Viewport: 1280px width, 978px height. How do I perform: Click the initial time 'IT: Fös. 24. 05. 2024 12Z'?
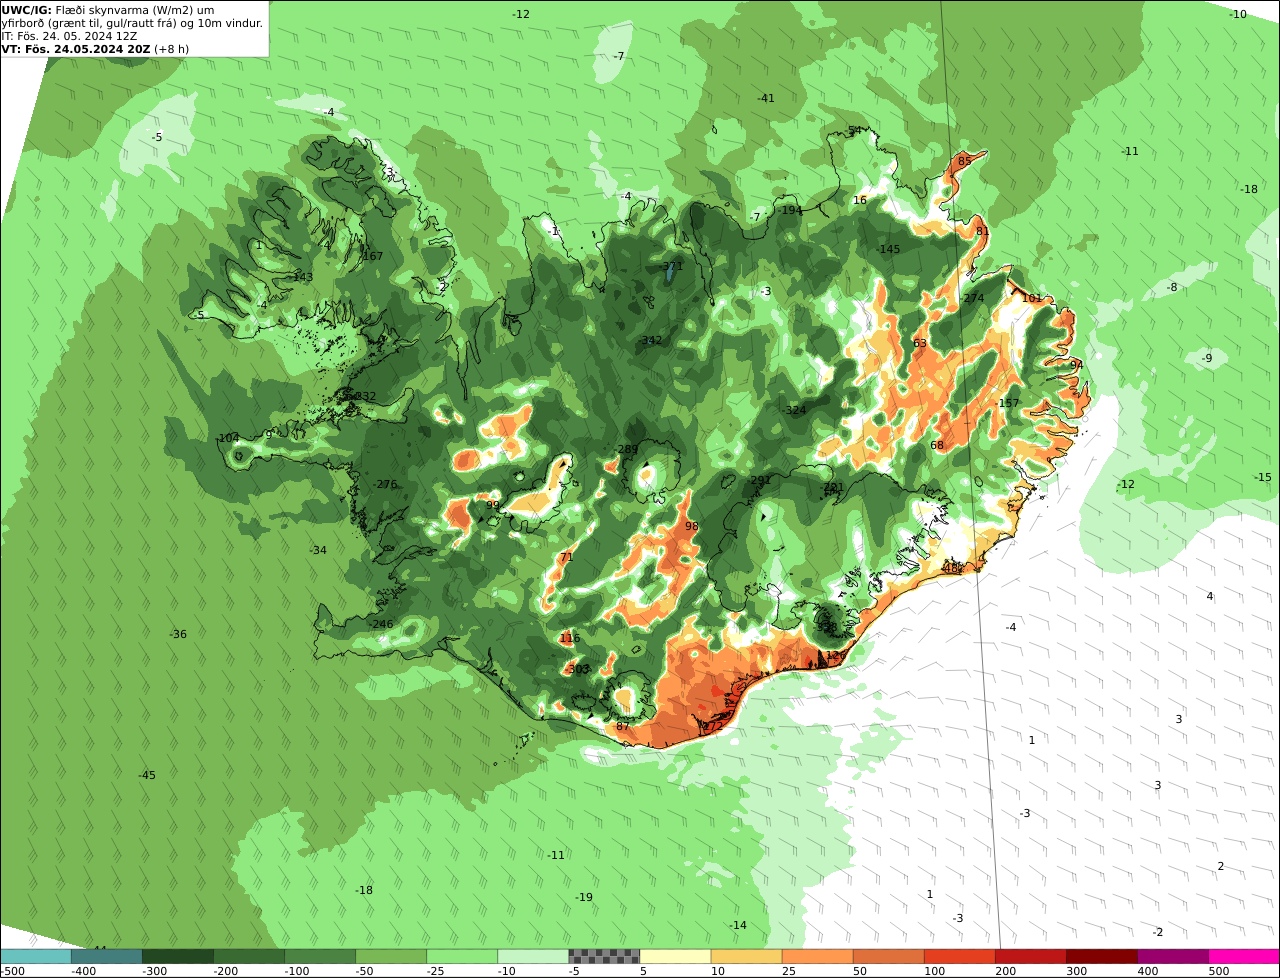click(x=70, y=35)
